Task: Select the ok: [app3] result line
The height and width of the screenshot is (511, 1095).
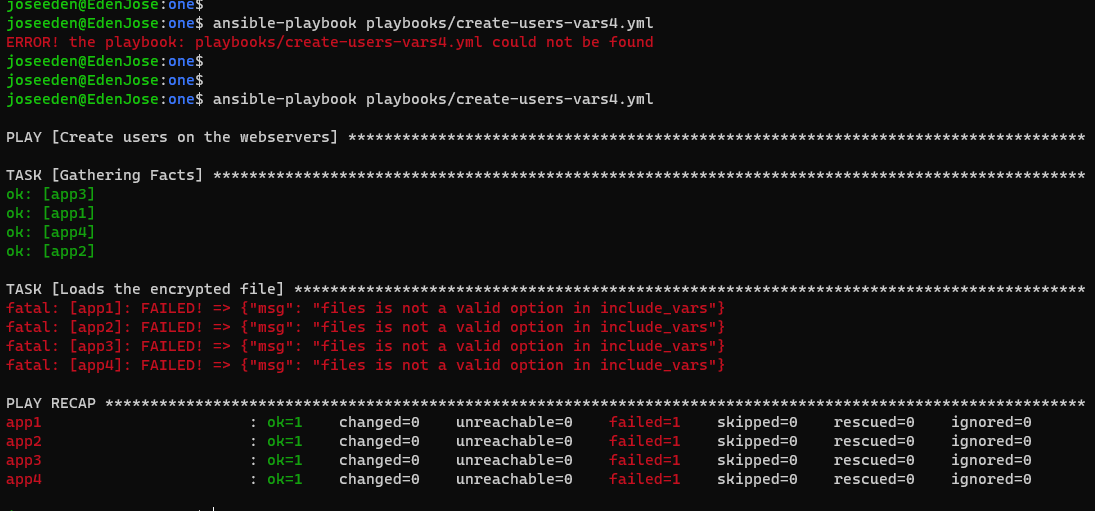Action: [50, 194]
